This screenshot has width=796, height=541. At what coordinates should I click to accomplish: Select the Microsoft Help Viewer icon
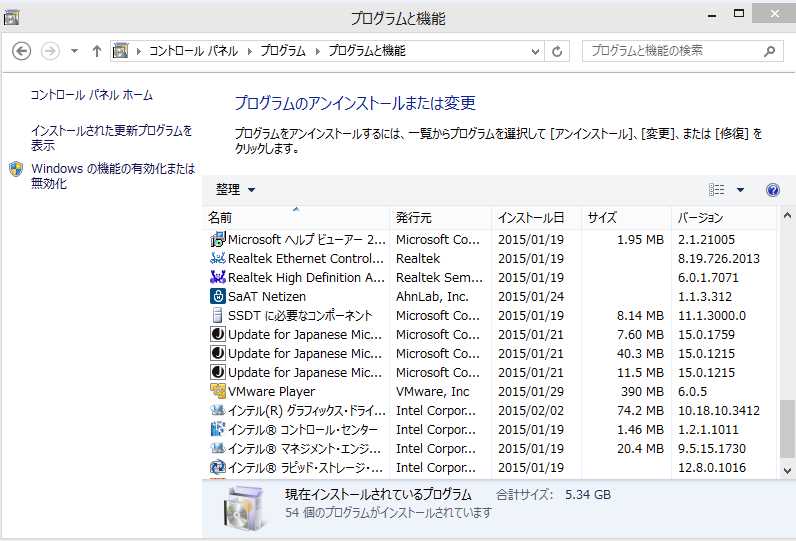point(218,240)
